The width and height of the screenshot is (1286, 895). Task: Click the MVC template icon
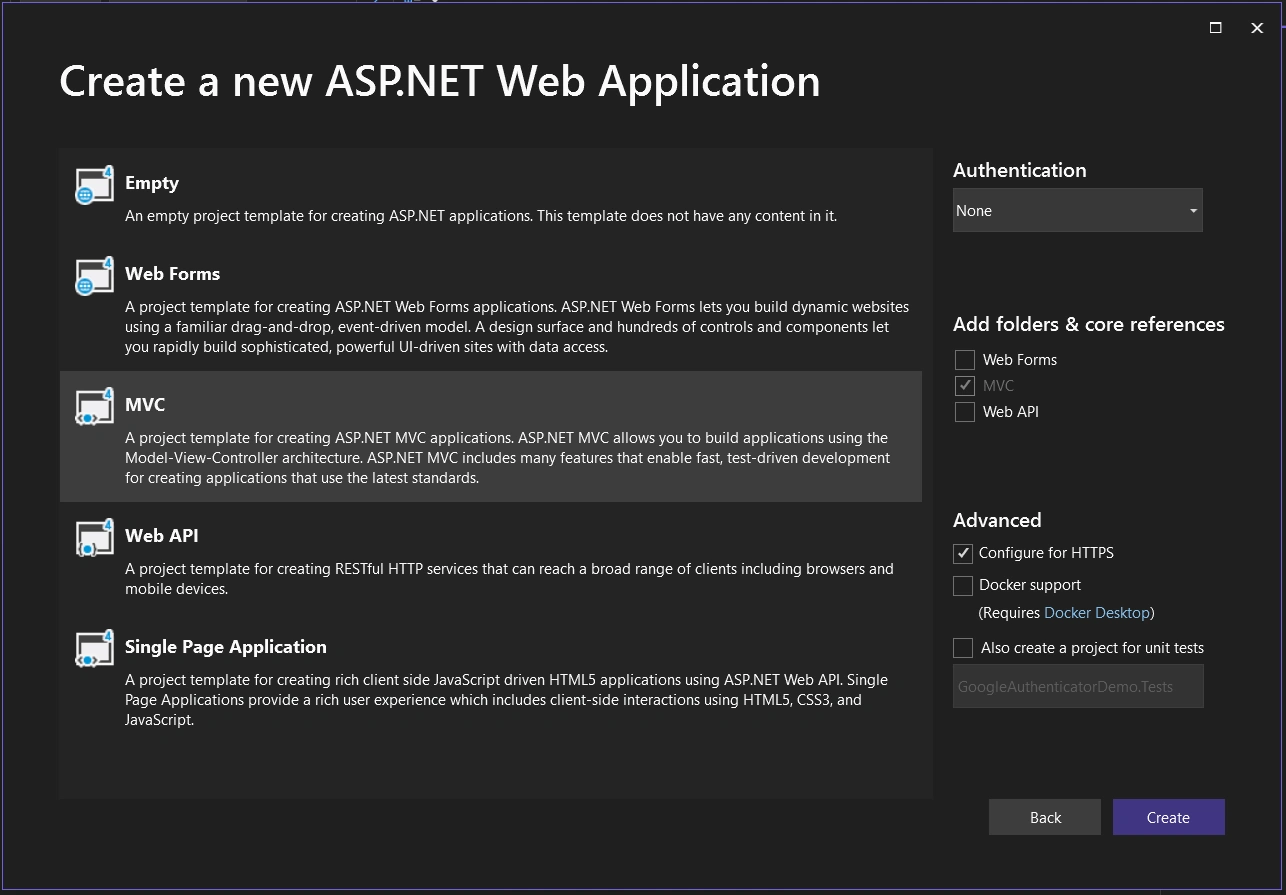click(x=95, y=407)
